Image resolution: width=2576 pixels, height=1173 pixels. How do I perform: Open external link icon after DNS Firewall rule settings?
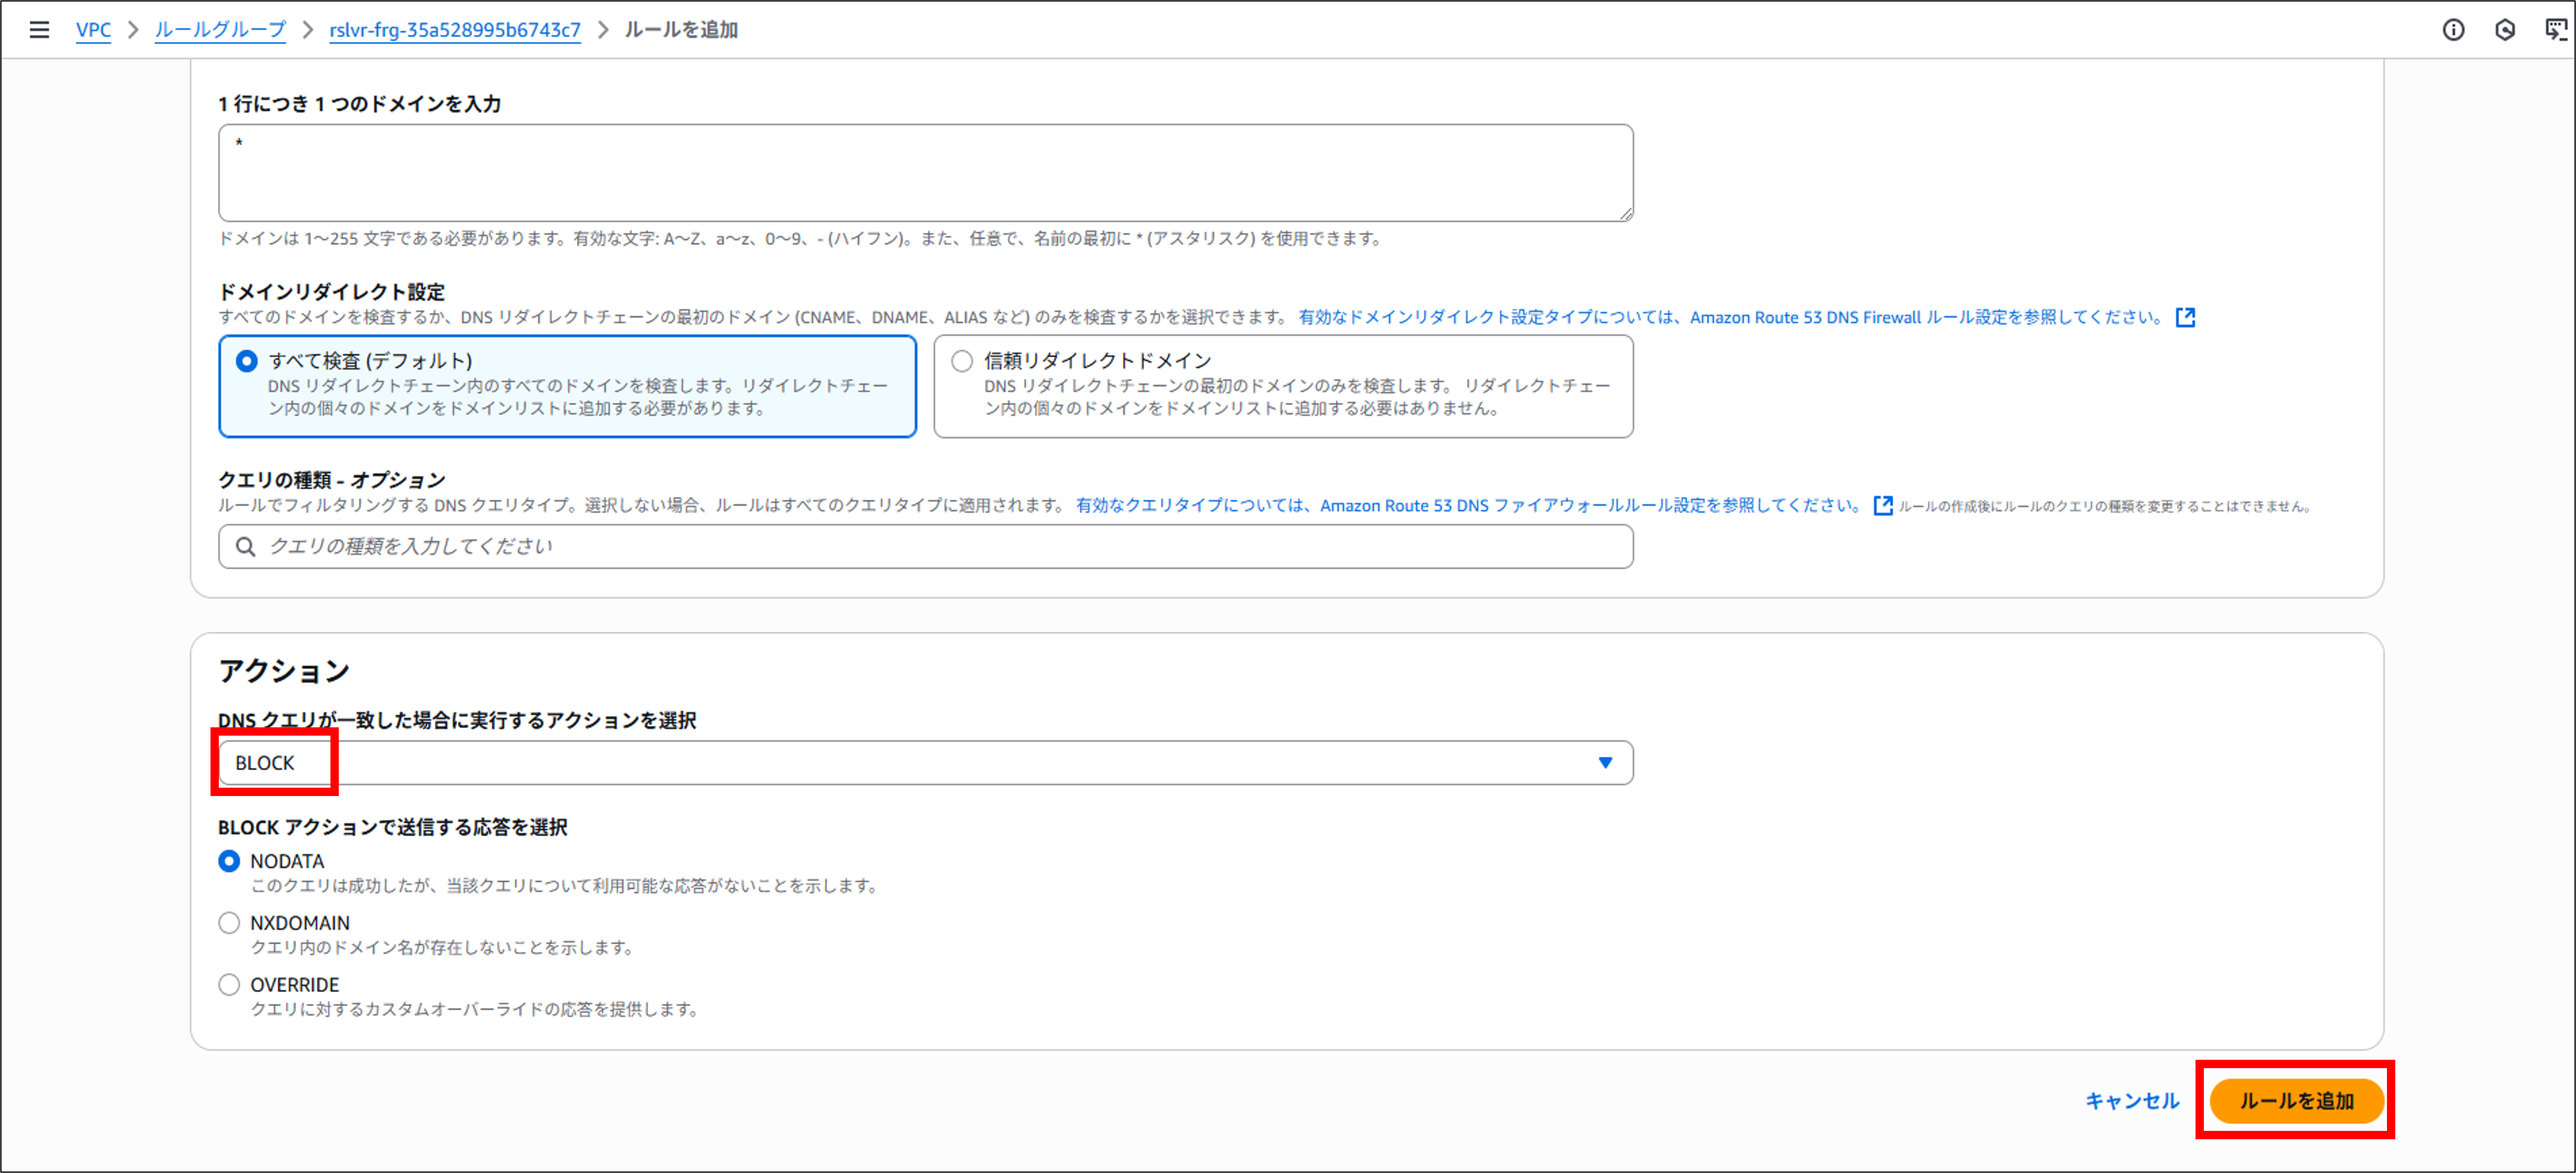(x=2185, y=317)
